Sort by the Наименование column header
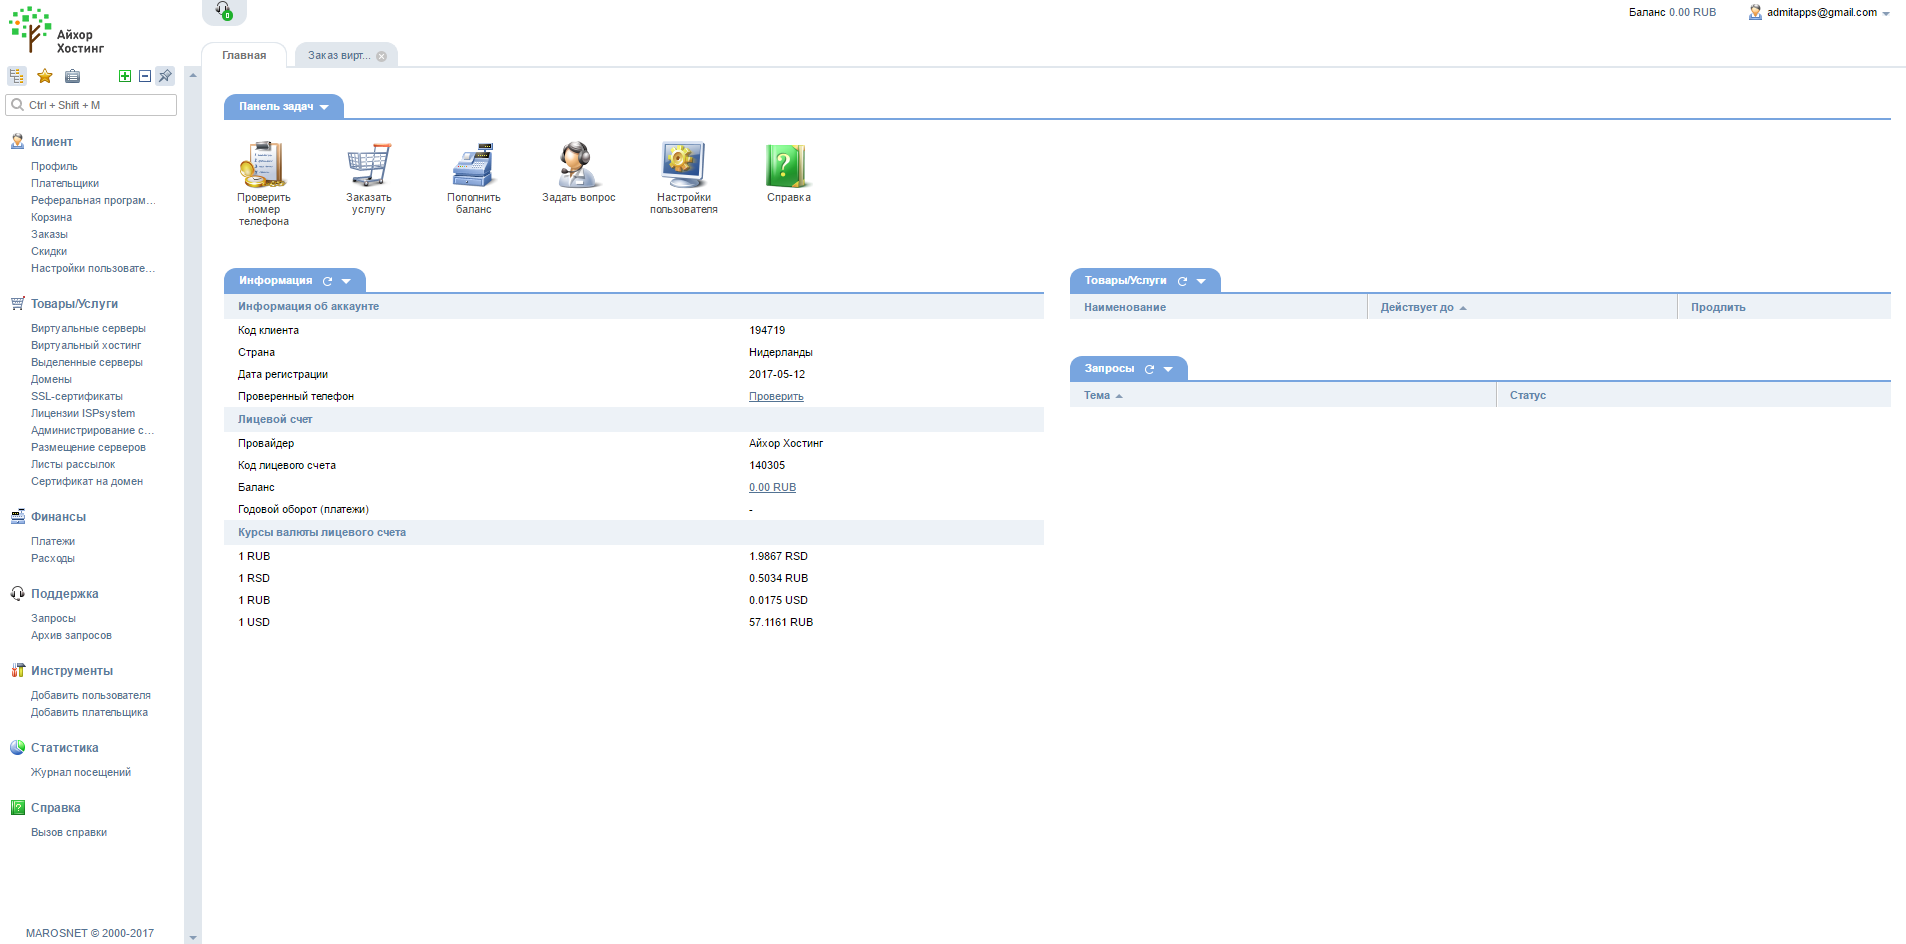This screenshot has width=1906, height=944. [x=1218, y=307]
